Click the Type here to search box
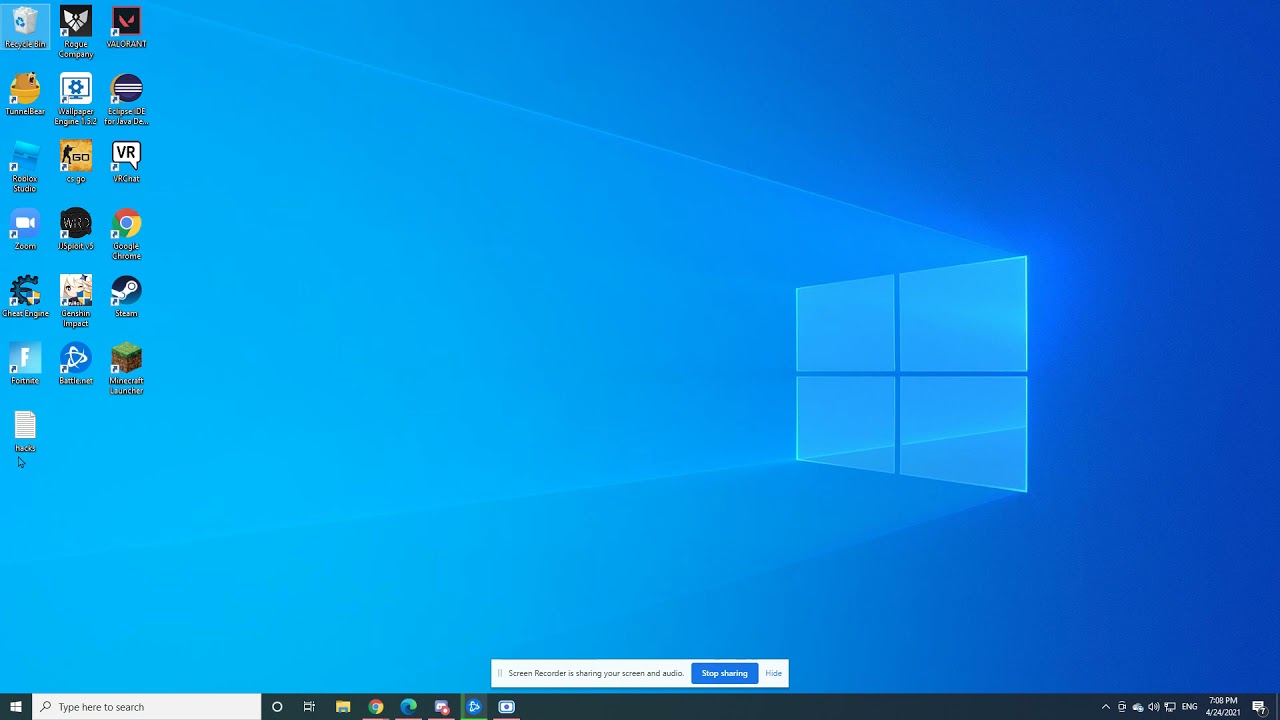 147,707
